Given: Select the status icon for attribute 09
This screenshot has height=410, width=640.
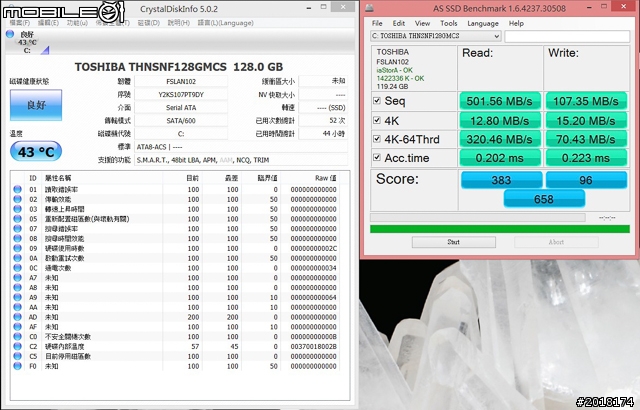Looking at the screenshot, I should [x=17, y=248].
